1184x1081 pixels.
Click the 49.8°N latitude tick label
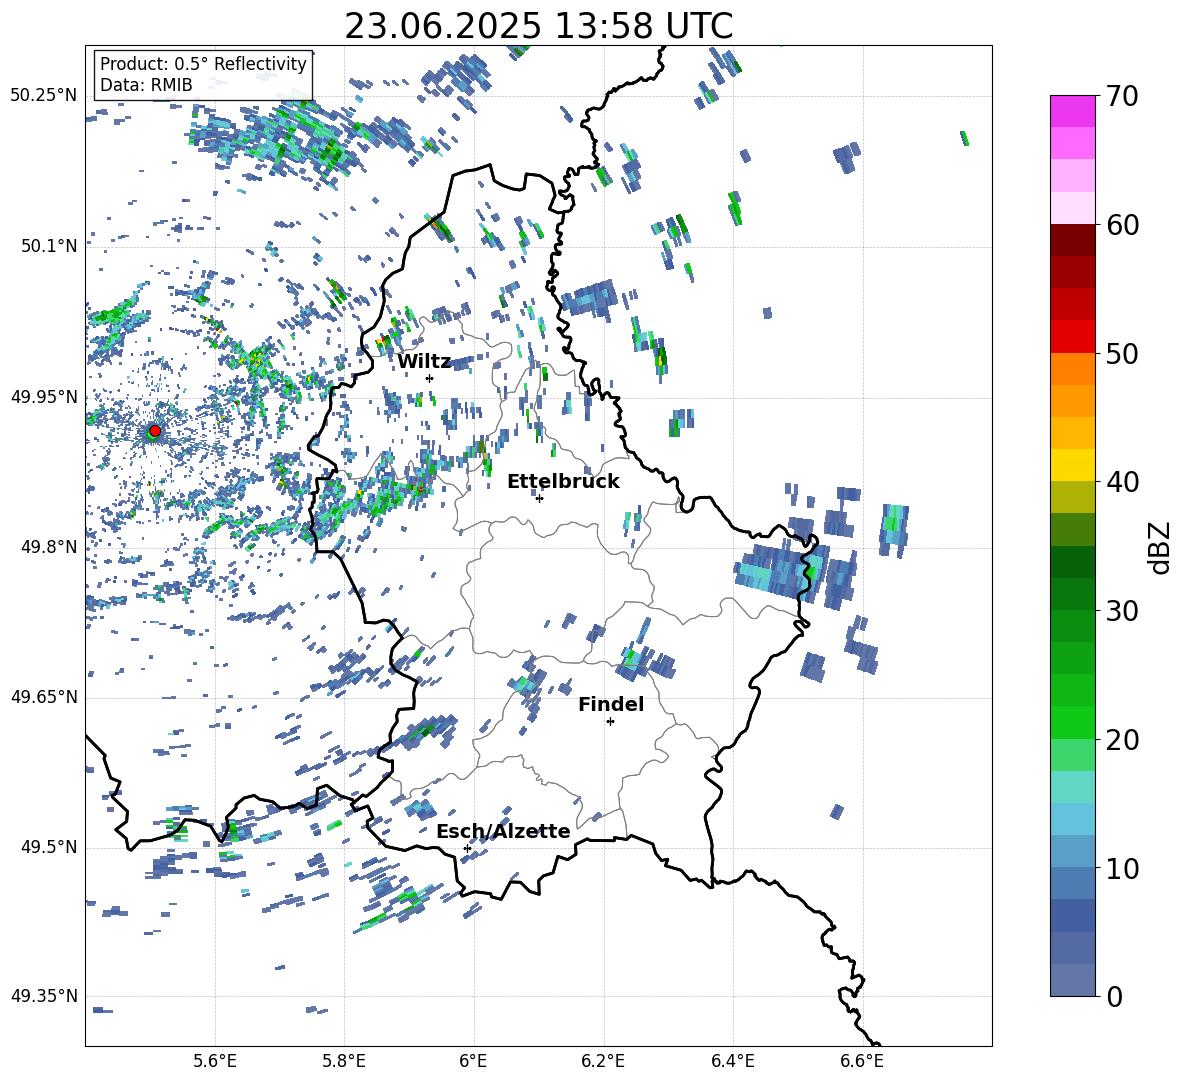pyautogui.click(x=49, y=547)
